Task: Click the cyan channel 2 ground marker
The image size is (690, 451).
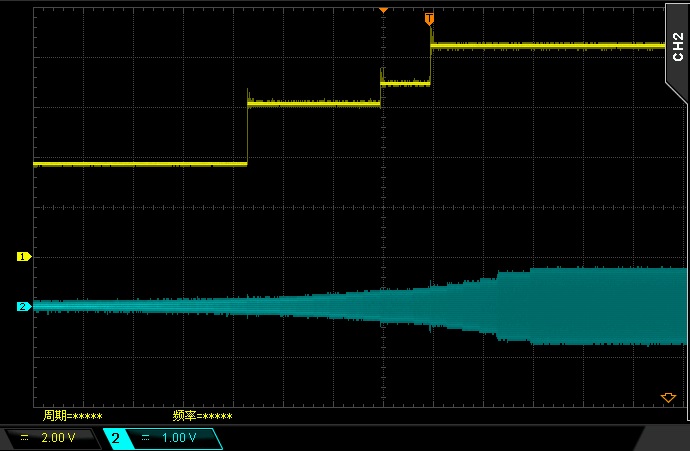Action: point(24,307)
